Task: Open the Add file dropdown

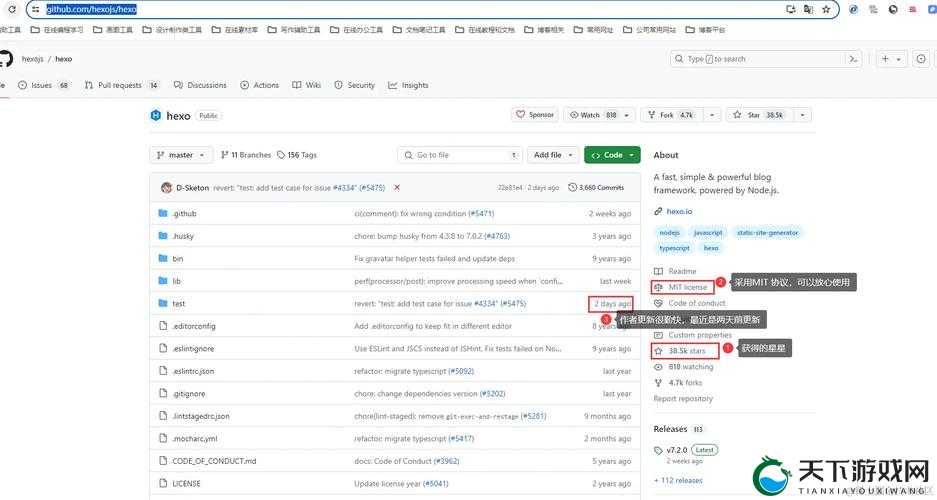Action: tap(553, 155)
